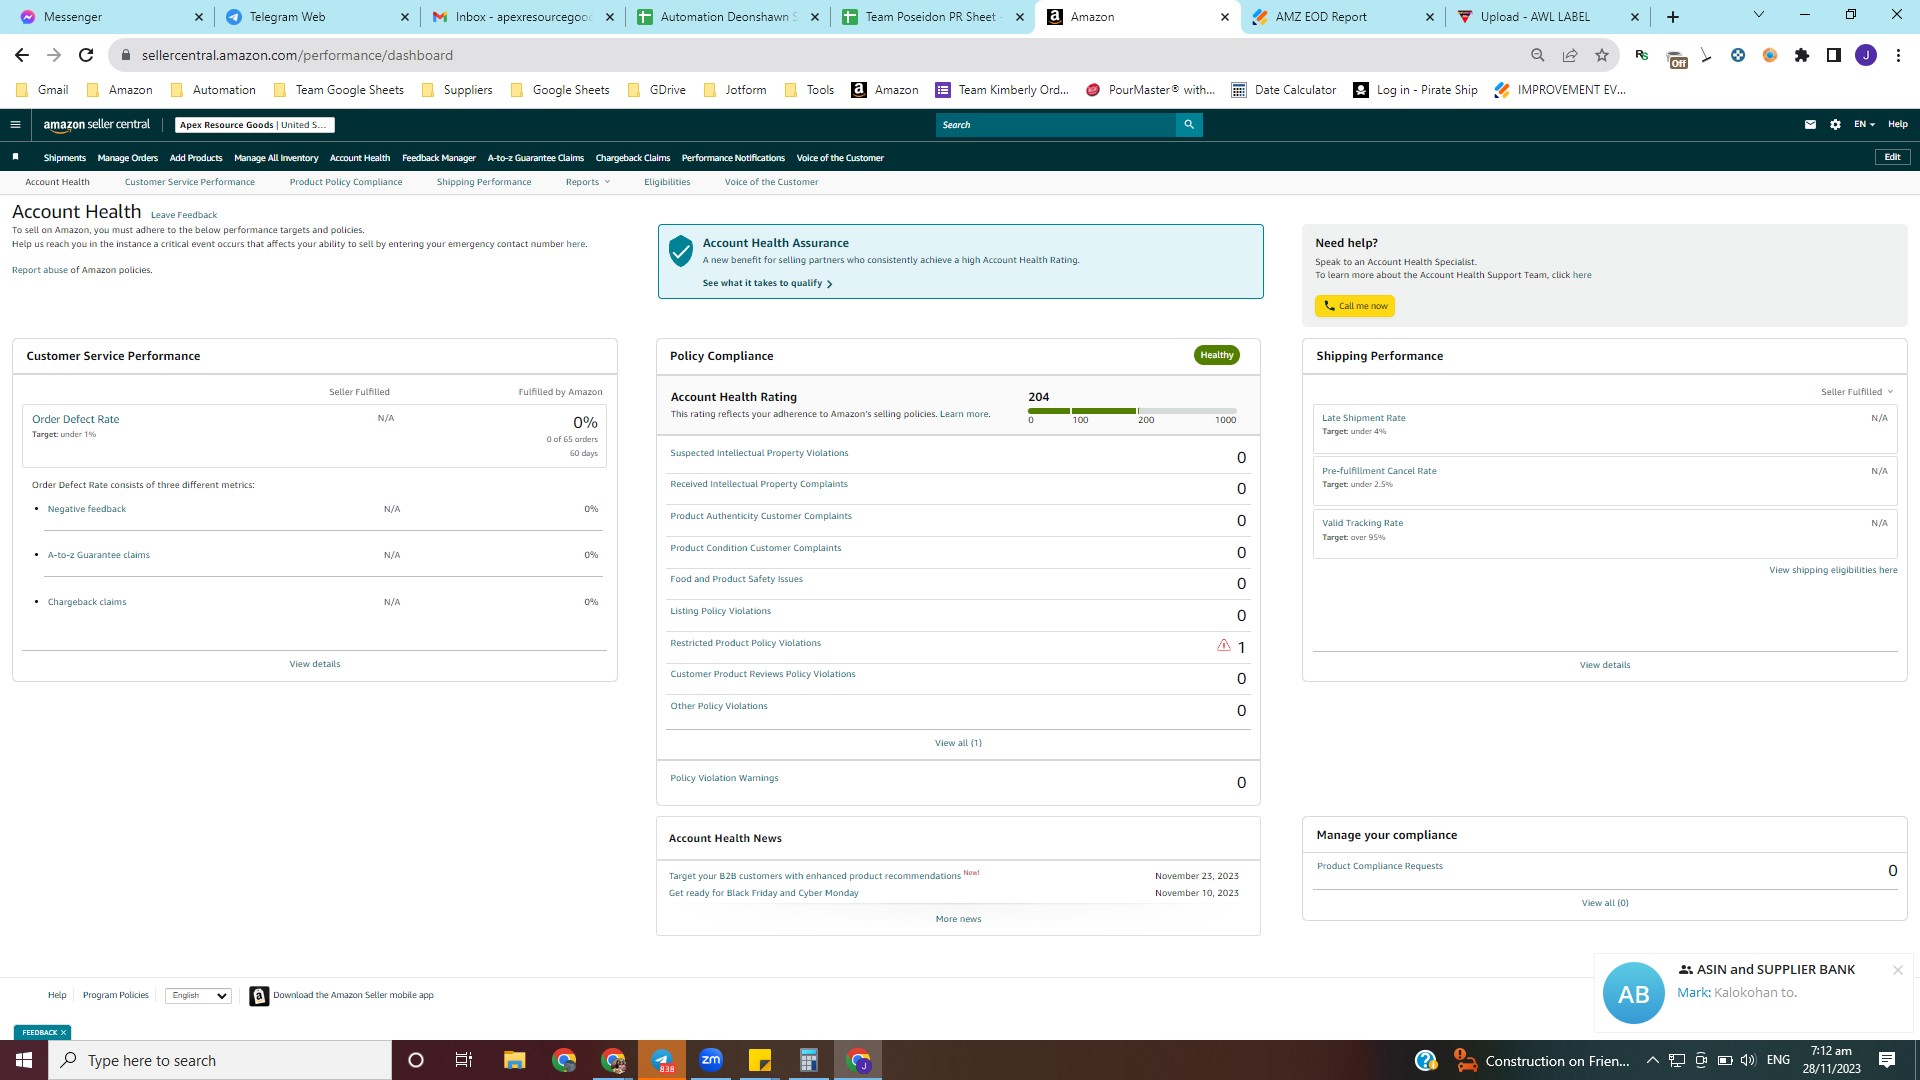Open the Chrome extensions puzzle icon
Image resolution: width=1920 pixels, height=1080 pixels.
coord(1802,55)
